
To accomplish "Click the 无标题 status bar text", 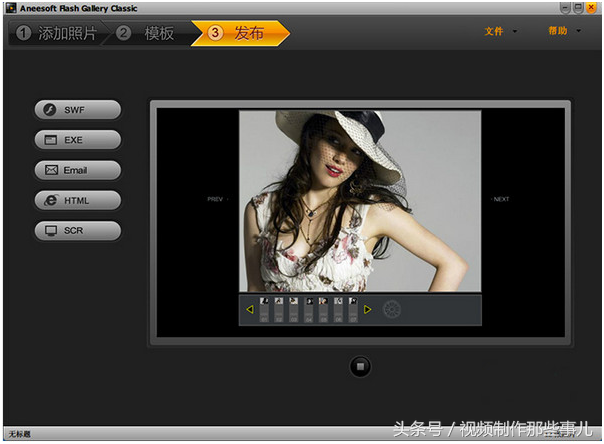I will (x=19, y=434).
